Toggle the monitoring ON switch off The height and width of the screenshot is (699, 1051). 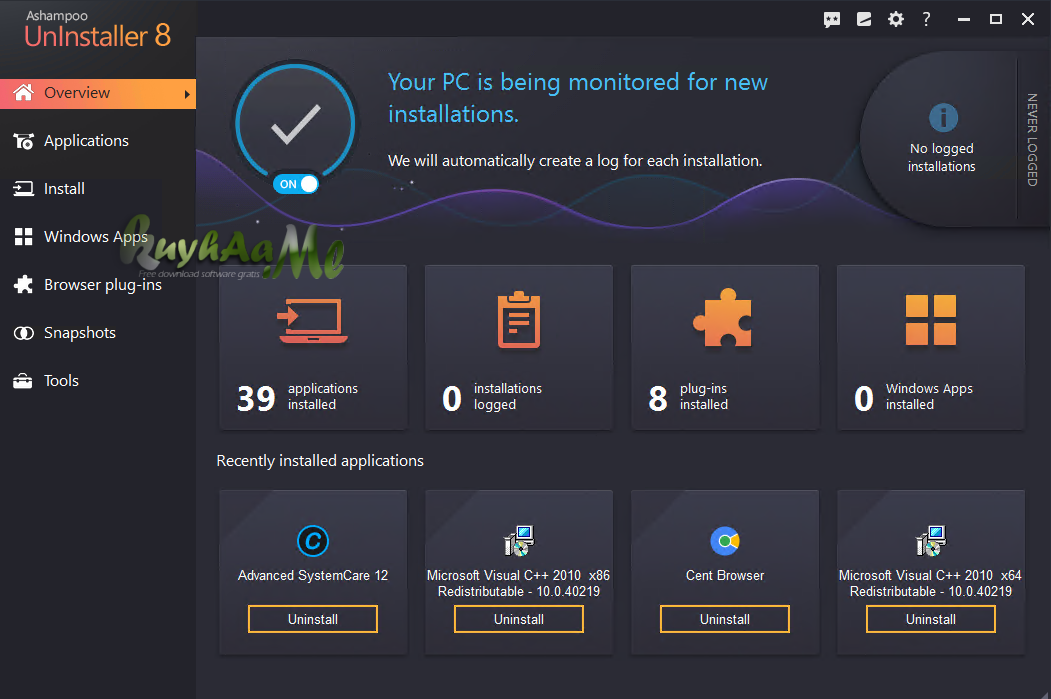pos(296,184)
